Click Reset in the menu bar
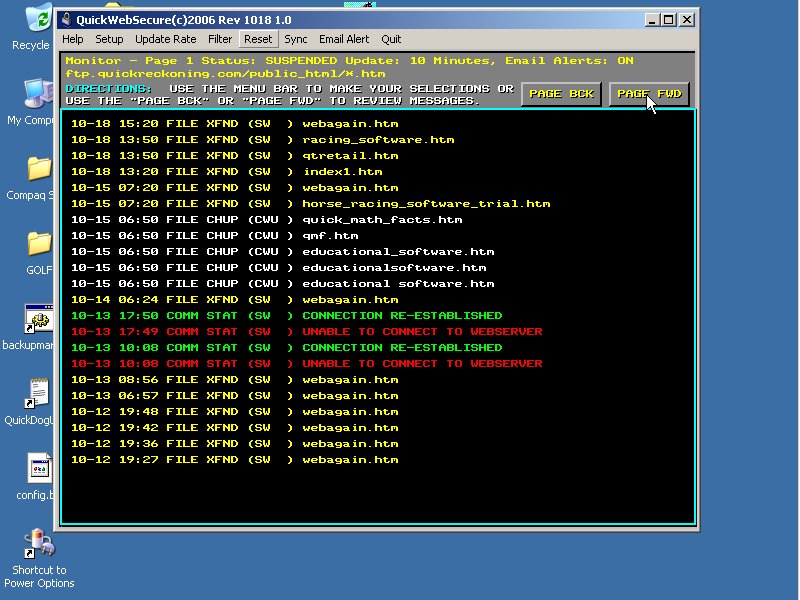This screenshot has height=600, width=800. (258, 39)
